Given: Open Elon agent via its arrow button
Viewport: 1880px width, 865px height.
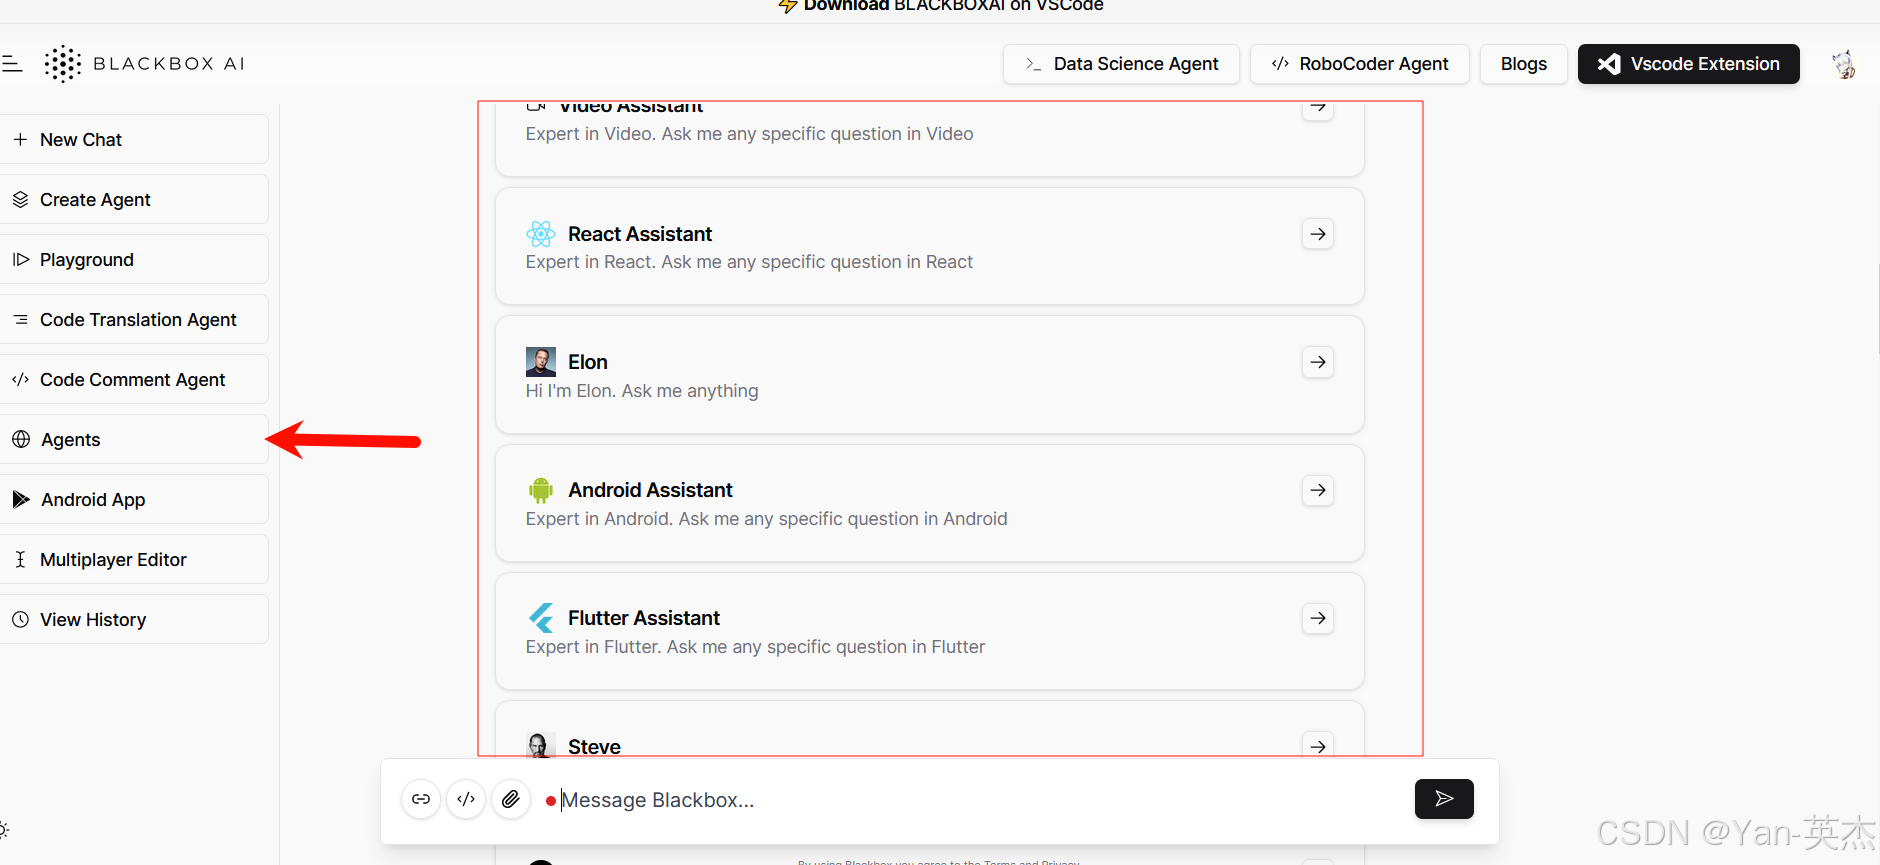Looking at the screenshot, I should [1318, 362].
